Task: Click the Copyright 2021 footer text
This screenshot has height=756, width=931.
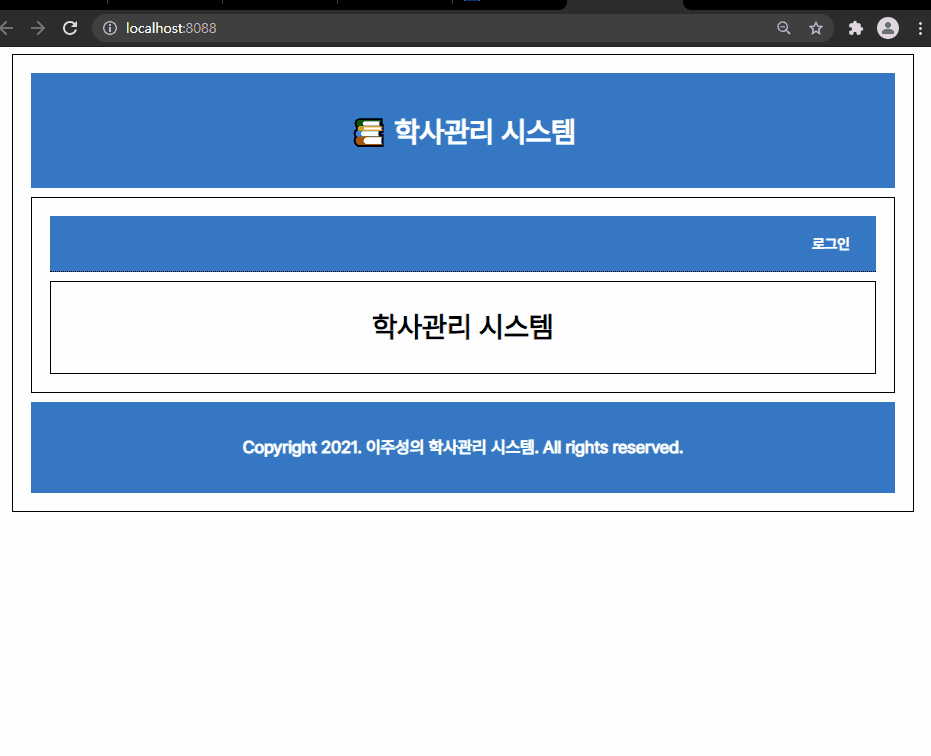Action: 463,447
